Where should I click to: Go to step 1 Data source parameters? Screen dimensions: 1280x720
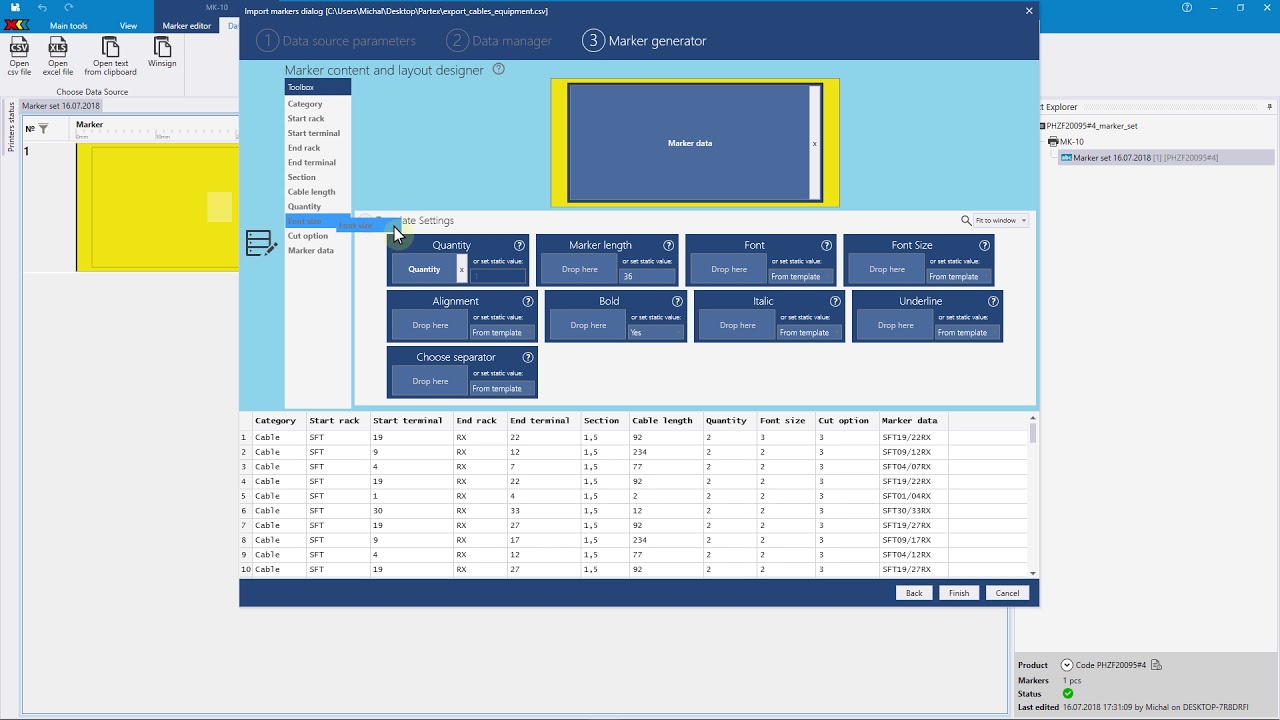(336, 41)
